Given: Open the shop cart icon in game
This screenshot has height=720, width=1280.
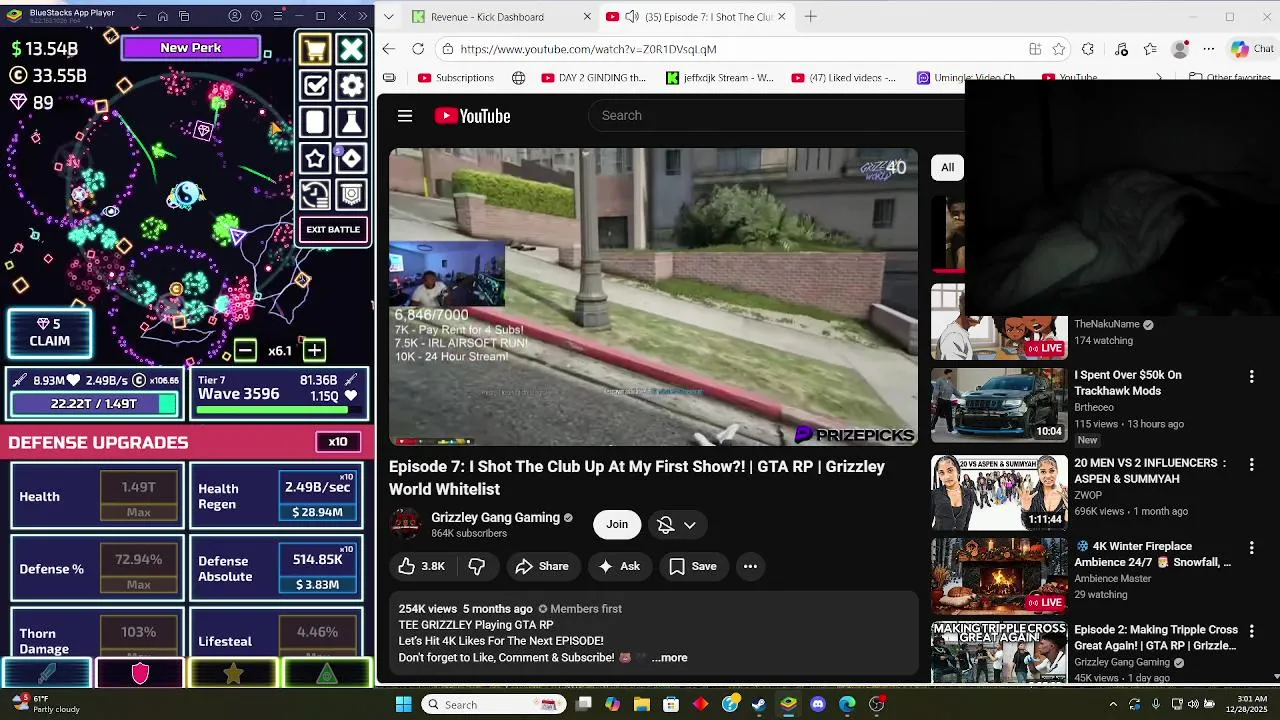Looking at the screenshot, I should (x=315, y=50).
